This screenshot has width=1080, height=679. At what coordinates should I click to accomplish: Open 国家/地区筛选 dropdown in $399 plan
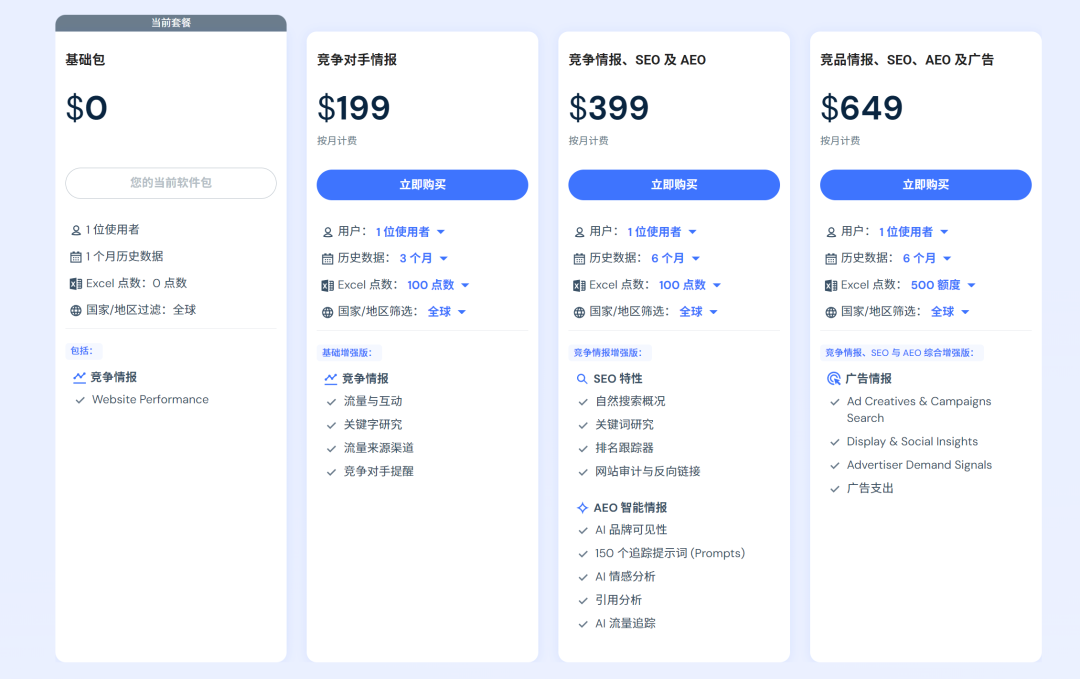coord(698,312)
